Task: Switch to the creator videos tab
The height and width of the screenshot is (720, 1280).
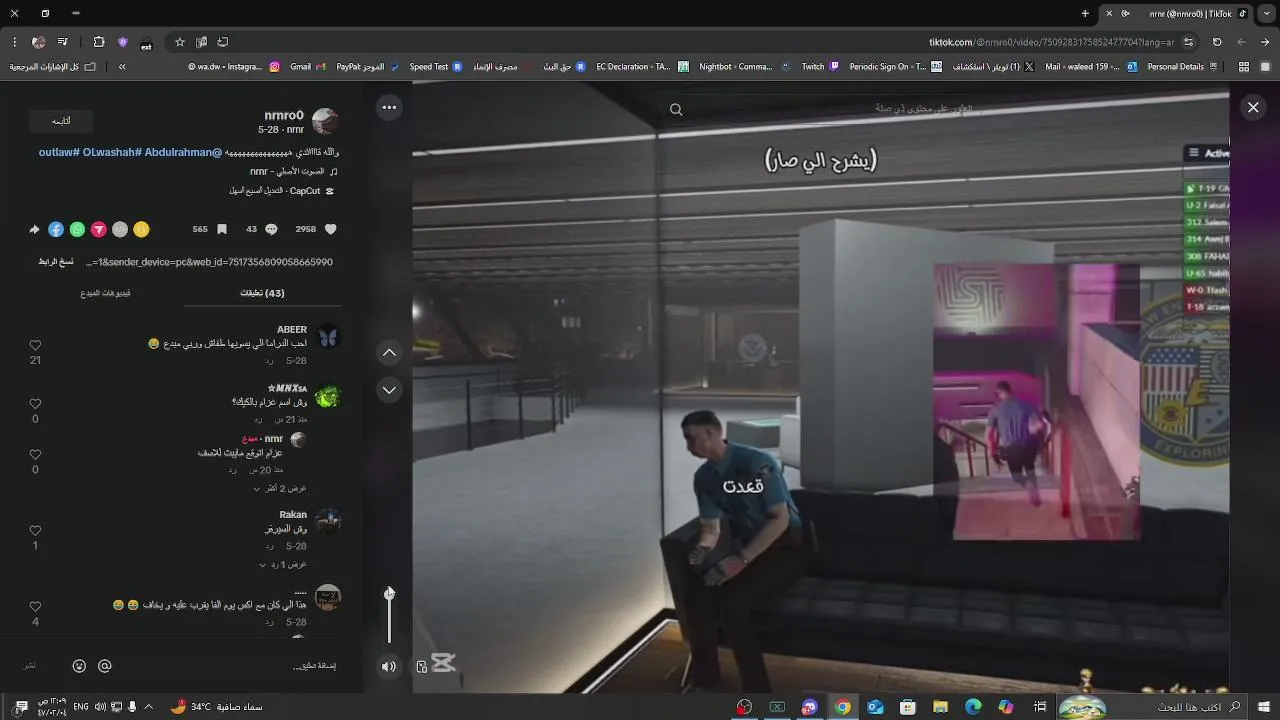Action: [105, 293]
